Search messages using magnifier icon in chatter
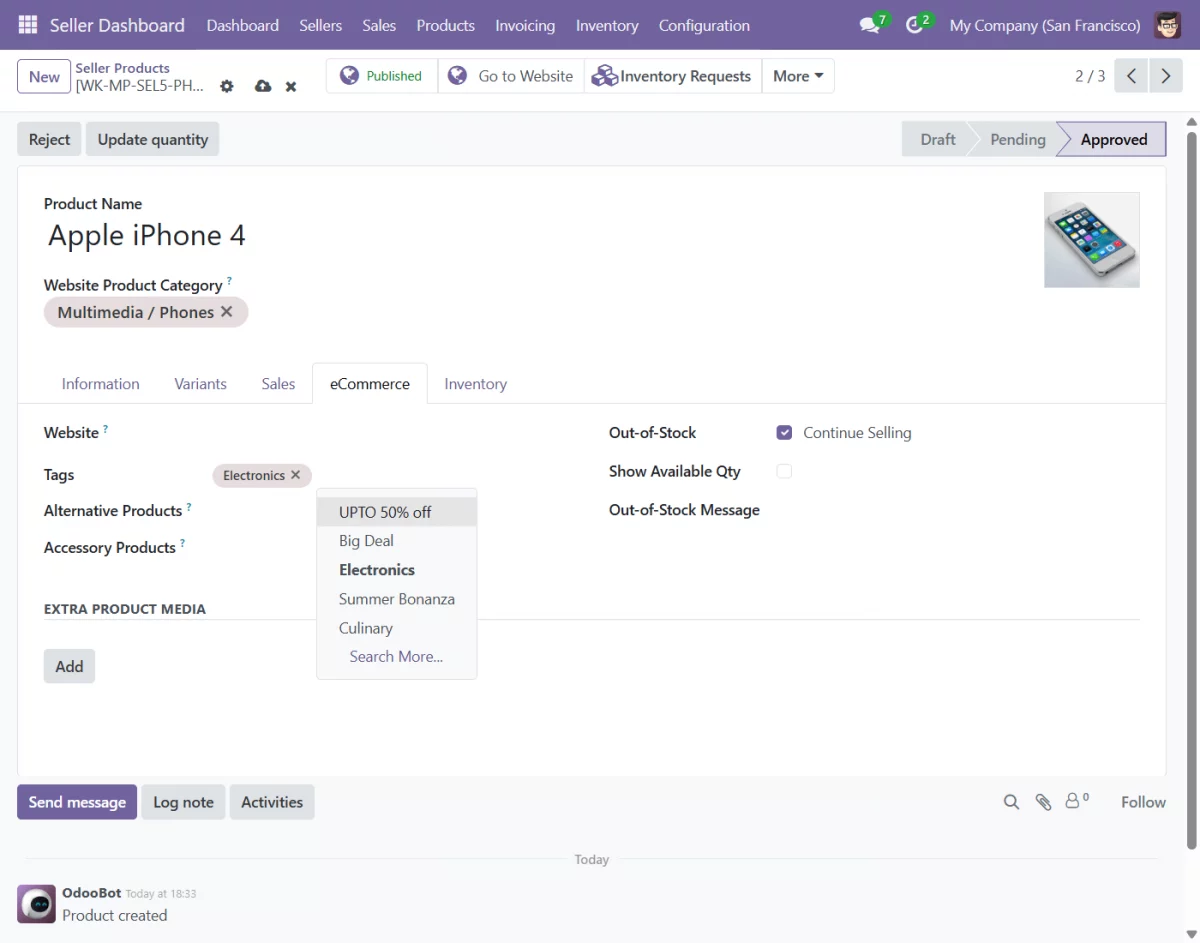This screenshot has width=1200, height=943. (x=1011, y=802)
